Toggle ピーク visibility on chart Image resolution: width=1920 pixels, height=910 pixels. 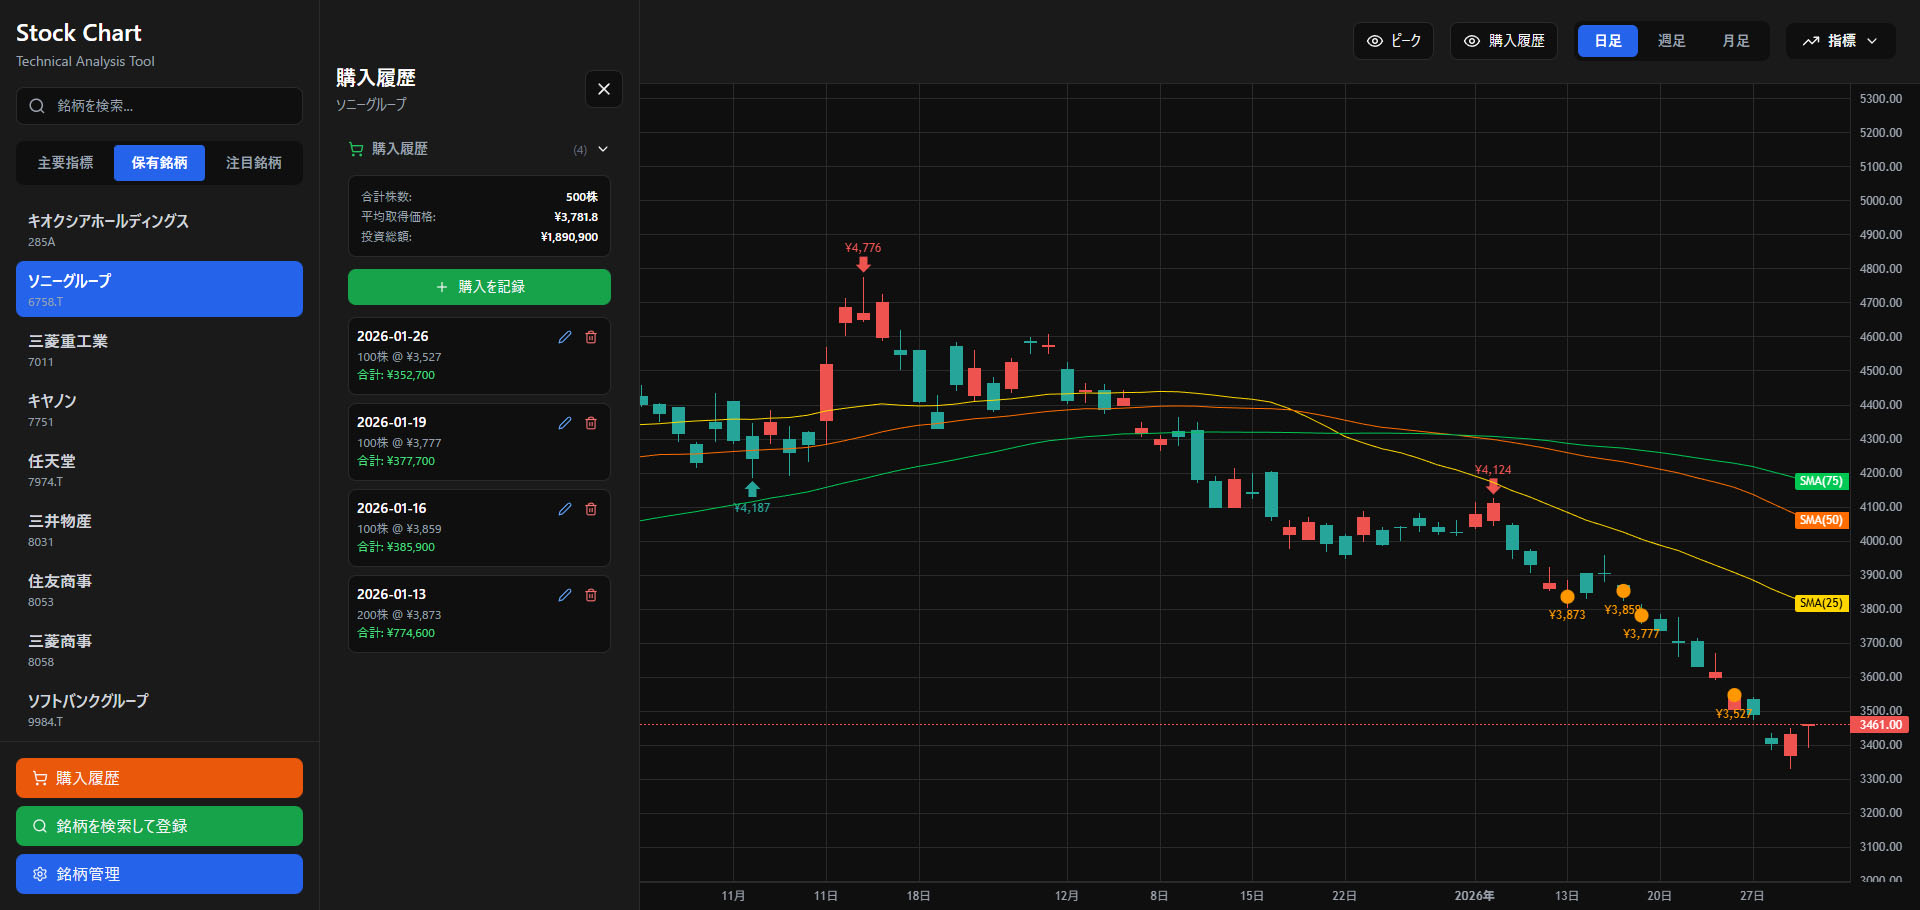pos(1393,41)
